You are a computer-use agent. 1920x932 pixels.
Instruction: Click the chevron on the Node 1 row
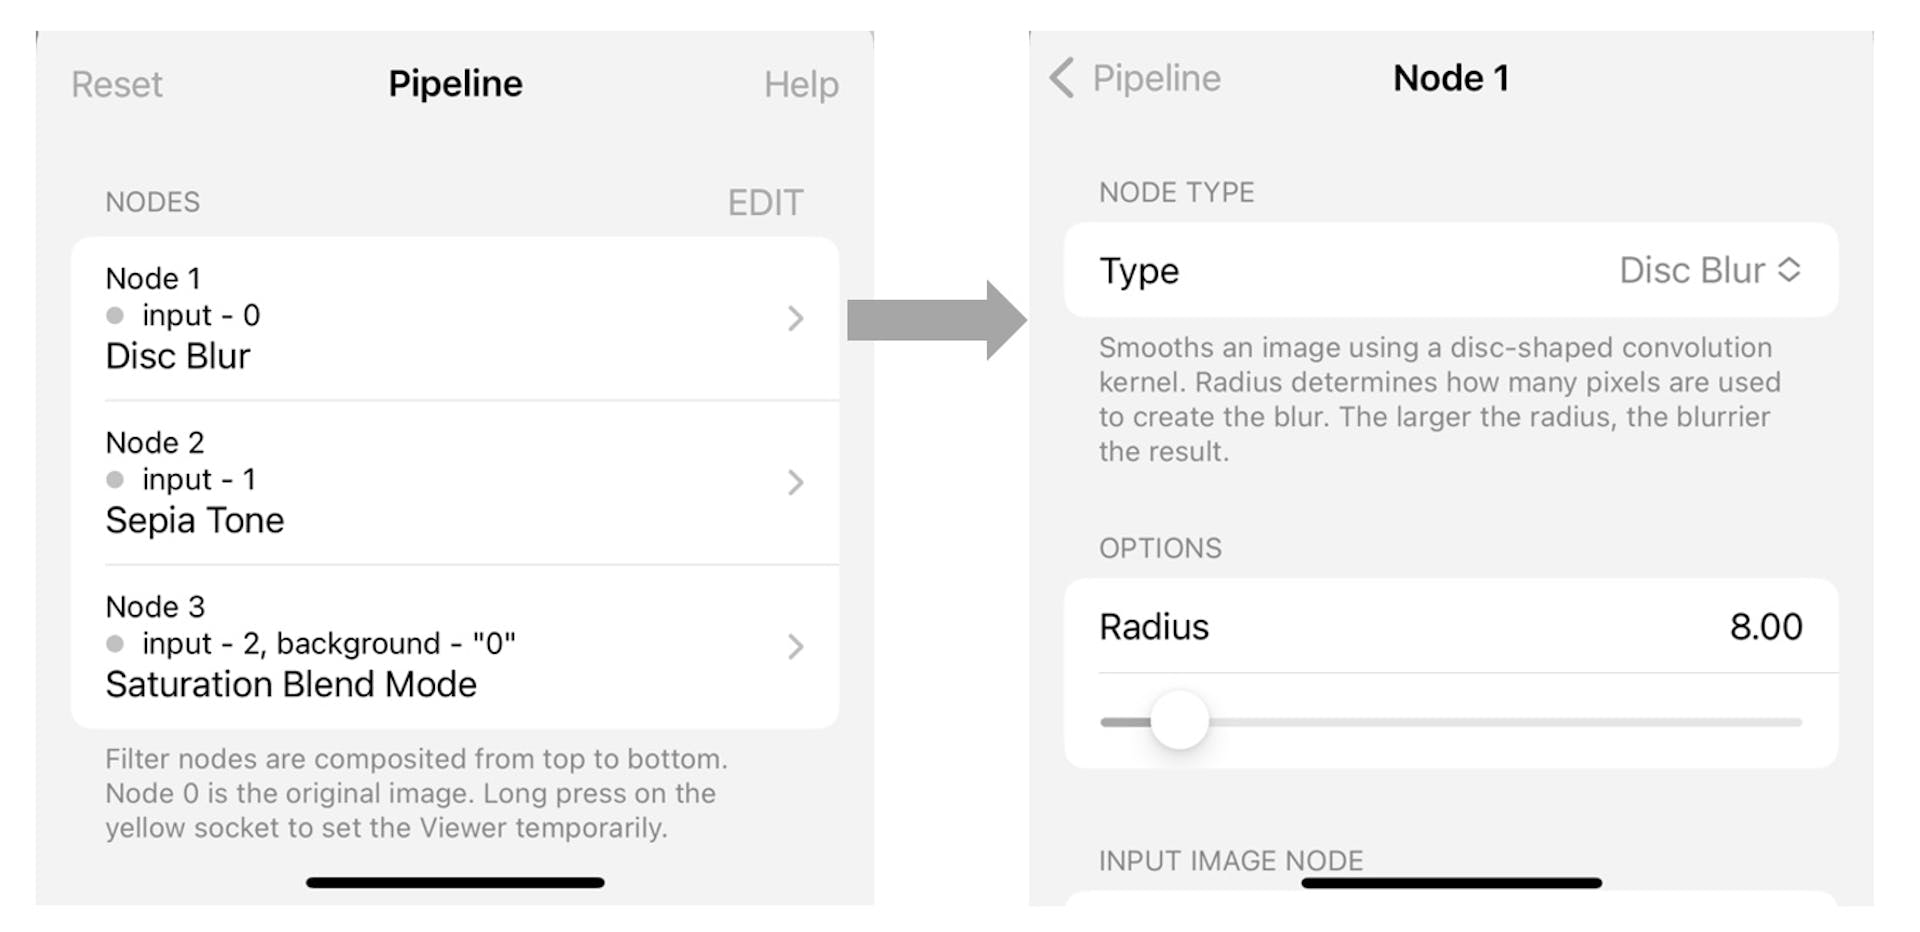(x=795, y=318)
